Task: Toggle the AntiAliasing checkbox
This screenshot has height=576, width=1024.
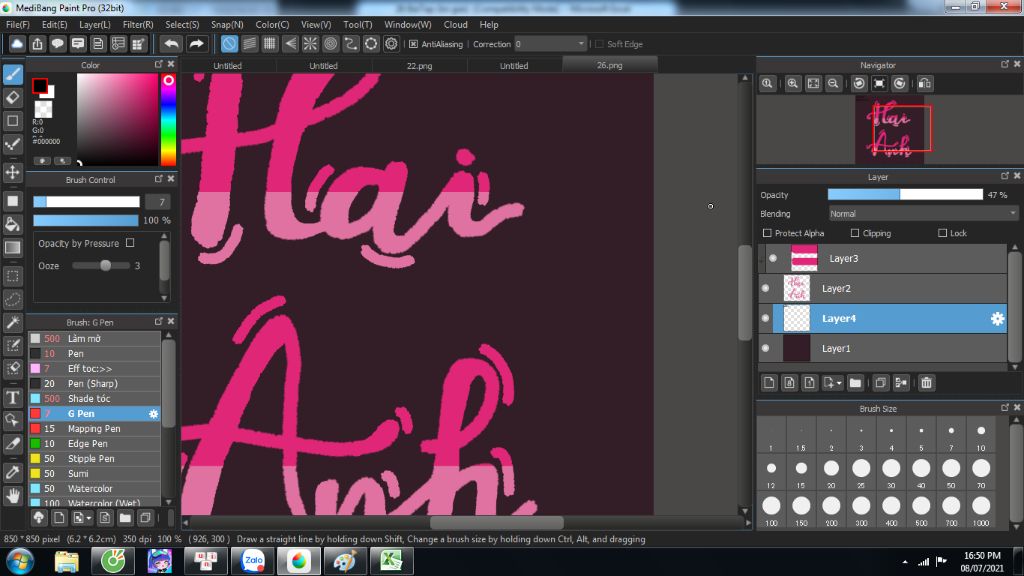Action: 413,44
